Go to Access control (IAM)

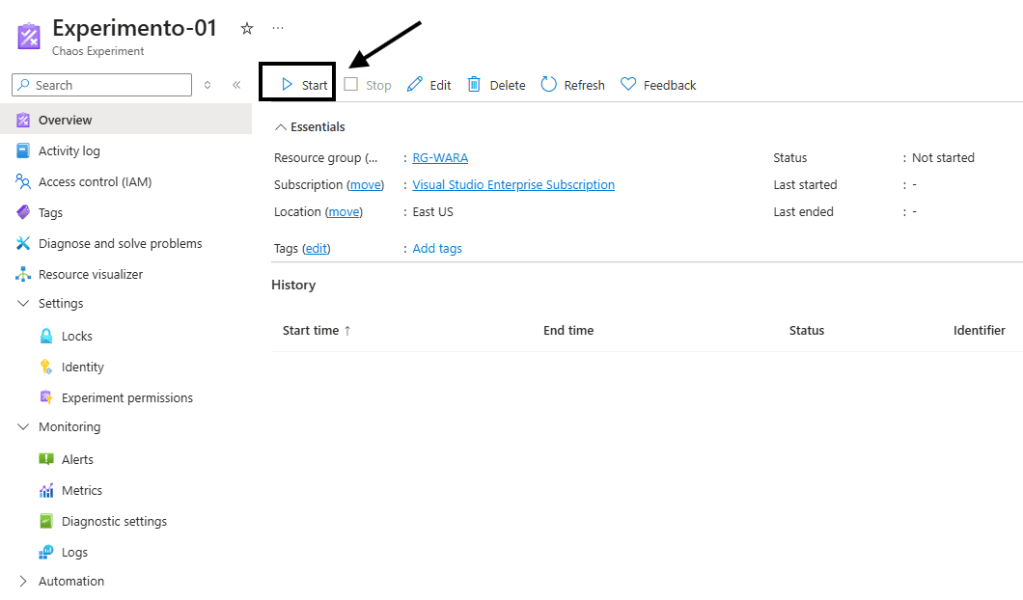(x=94, y=182)
